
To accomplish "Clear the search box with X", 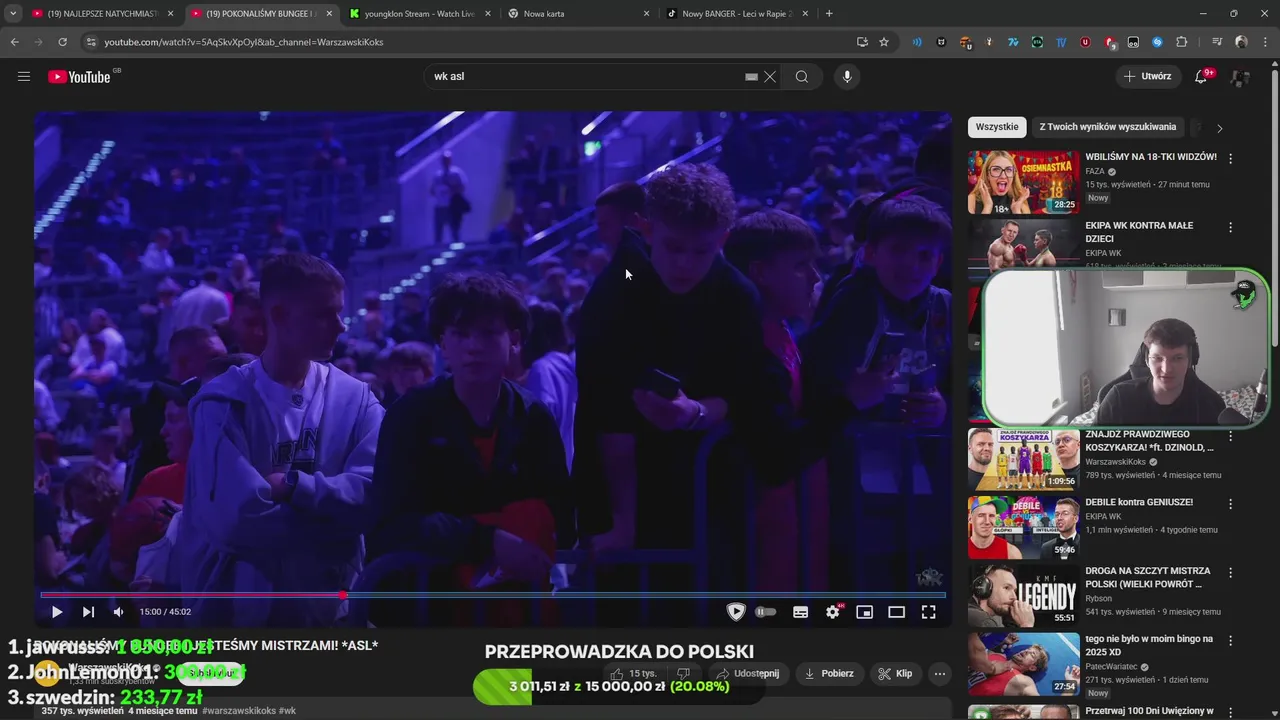I will click(770, 76).
